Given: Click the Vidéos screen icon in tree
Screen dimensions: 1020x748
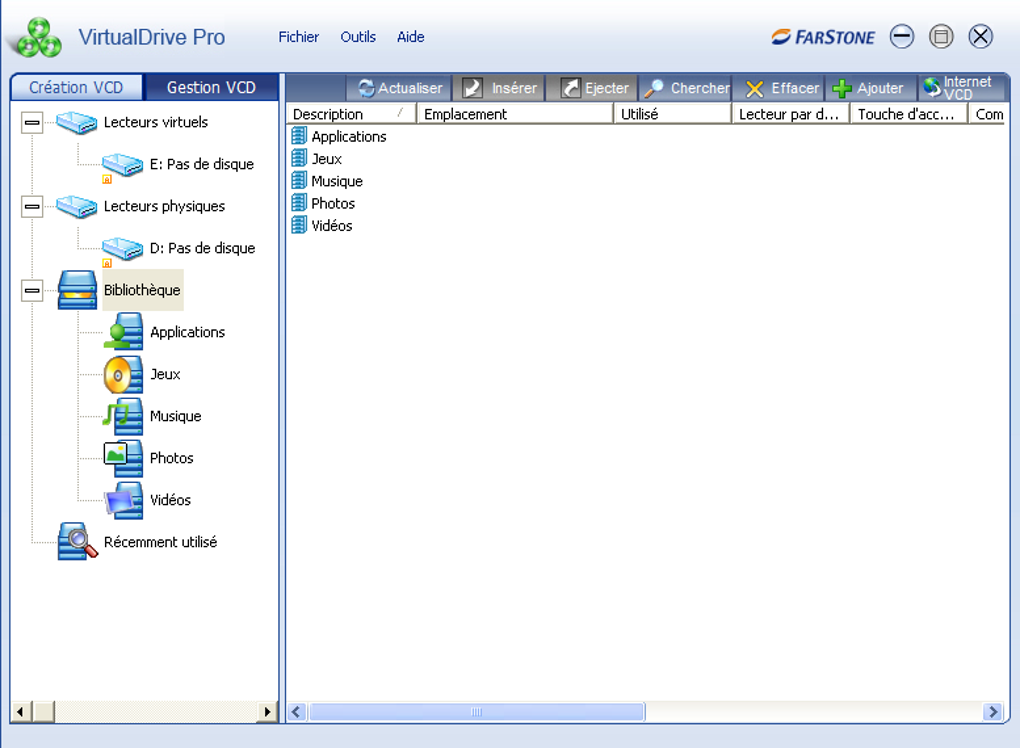Looking at the screenshot, I should (x=124, y=500).
